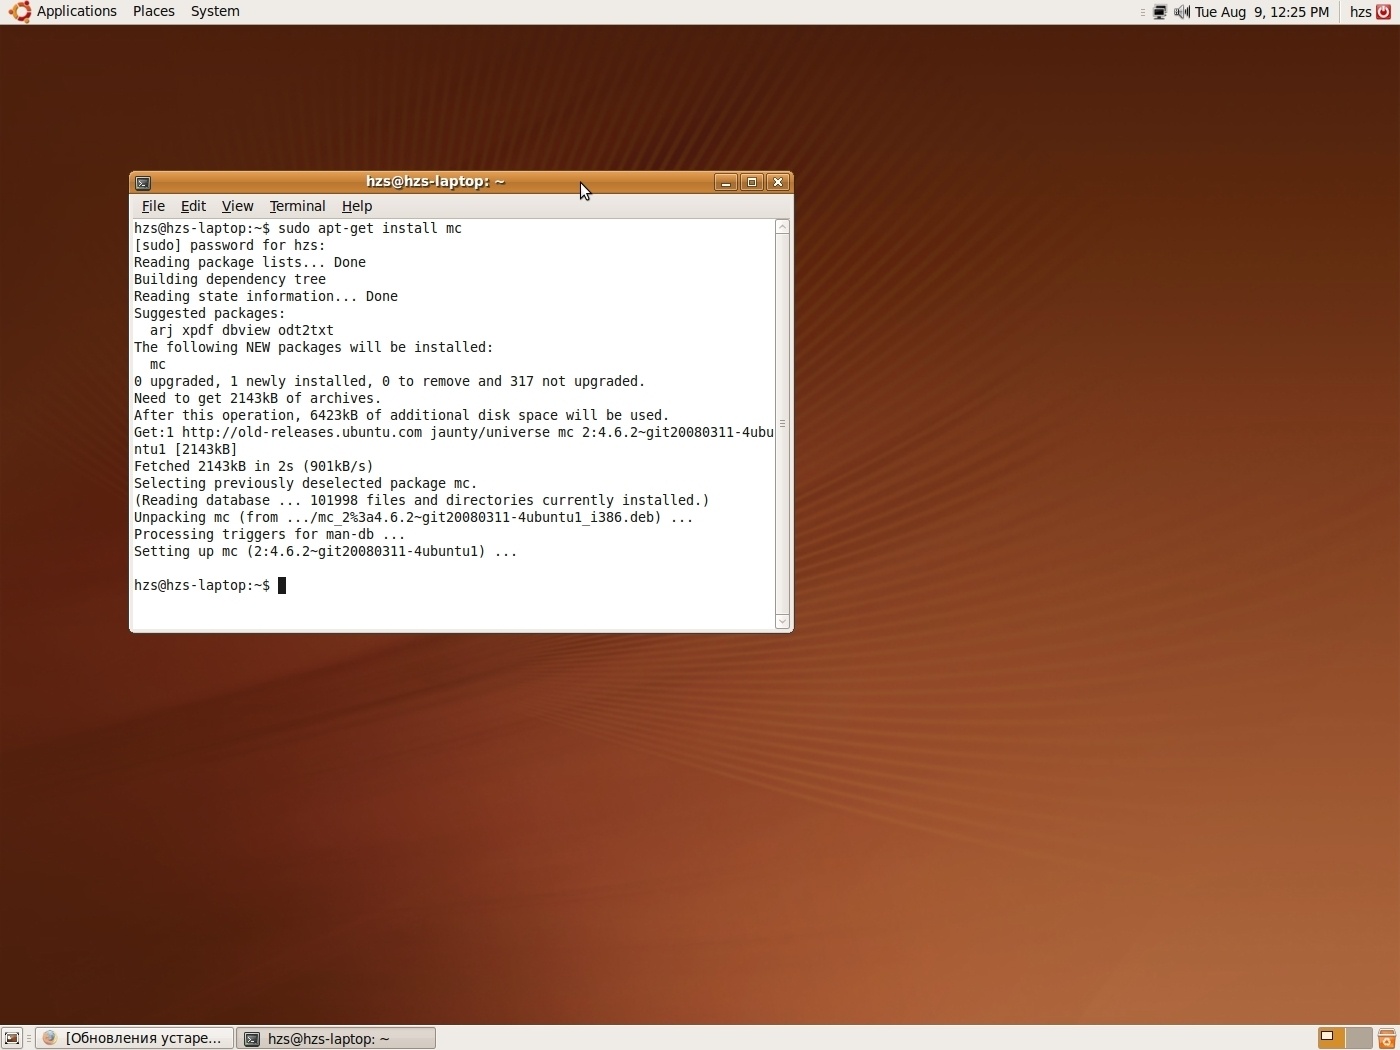Open the terminal View menu
This screenshot has height=1050, width=1400.
tap(237, 206)
